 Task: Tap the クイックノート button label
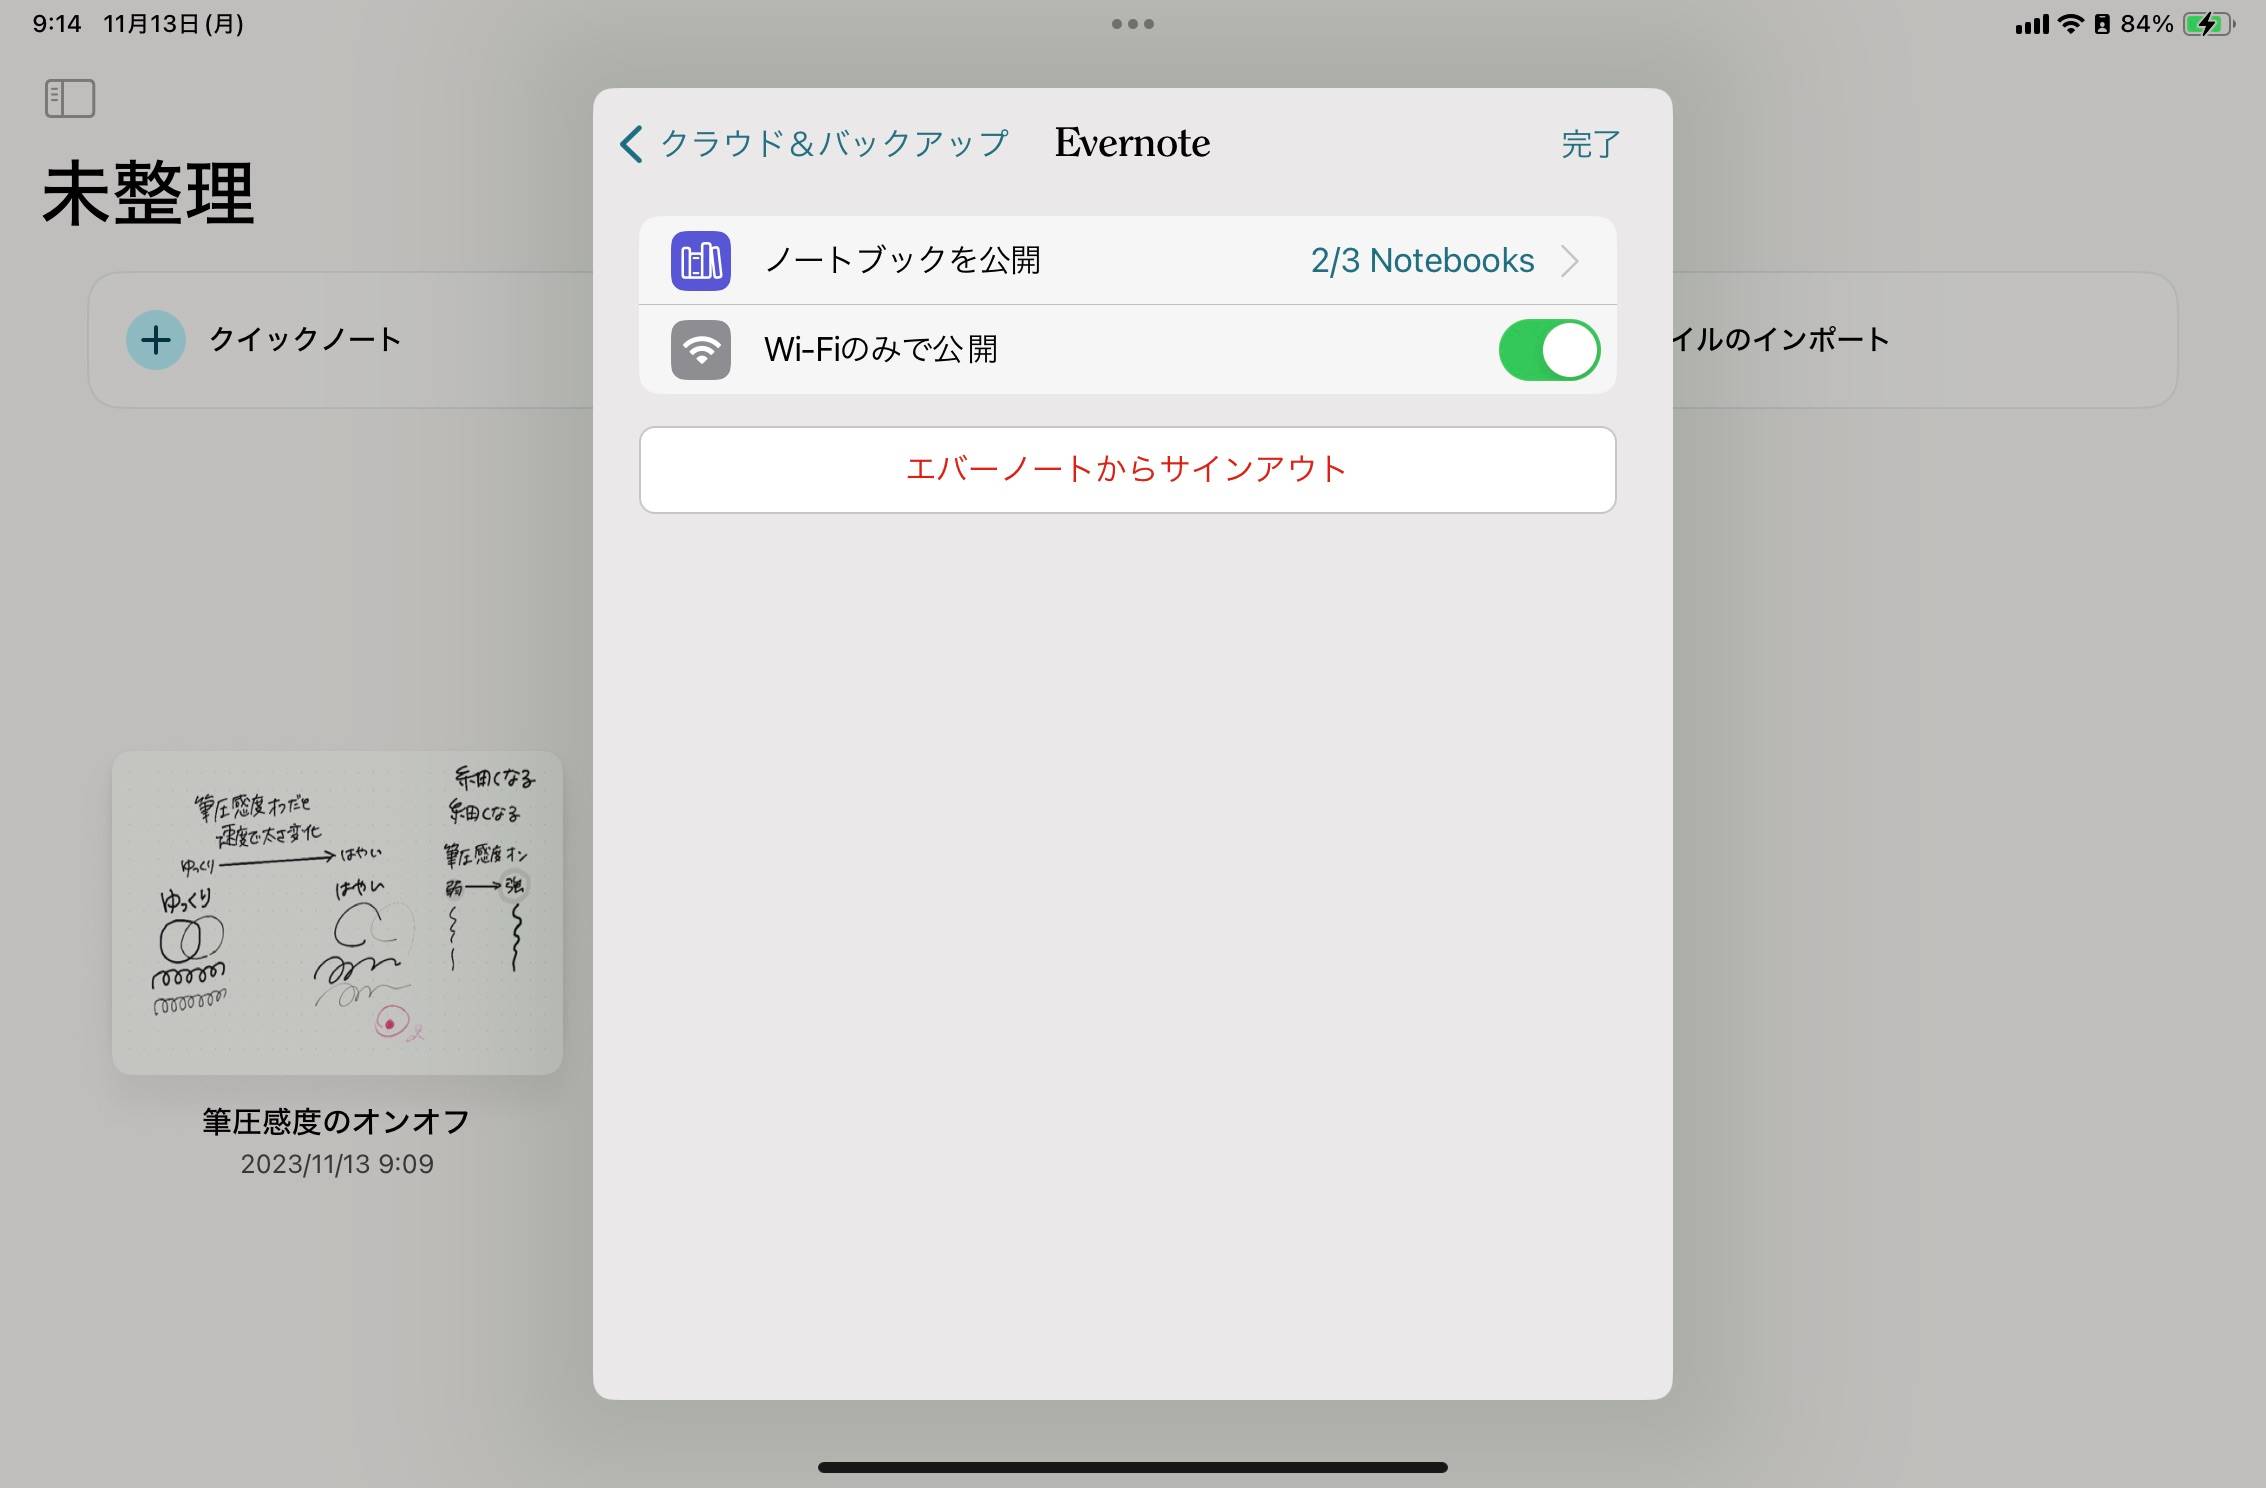pyautogui.click(x=305, y=340)
